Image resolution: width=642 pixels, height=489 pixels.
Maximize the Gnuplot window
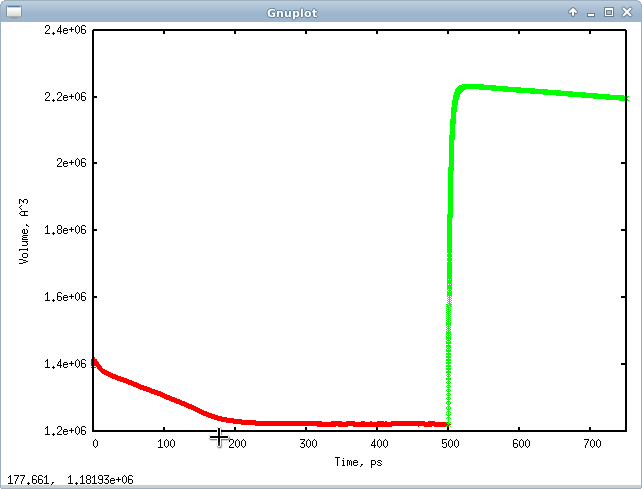tap(609, 12)
